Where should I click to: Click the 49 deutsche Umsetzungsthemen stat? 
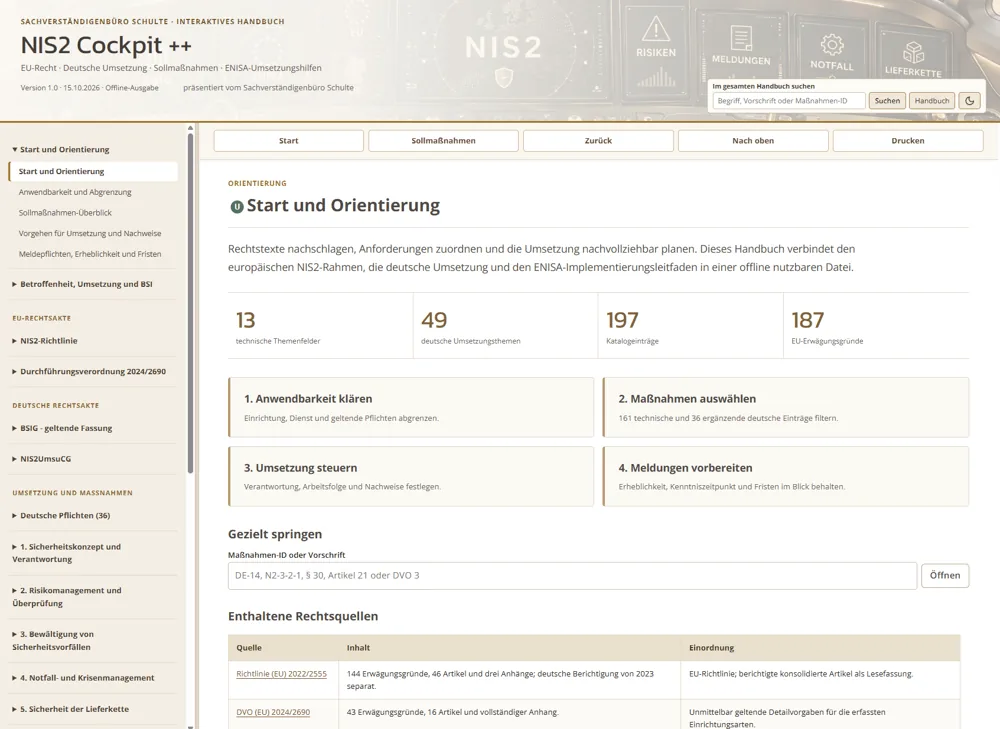coord(506,326)
